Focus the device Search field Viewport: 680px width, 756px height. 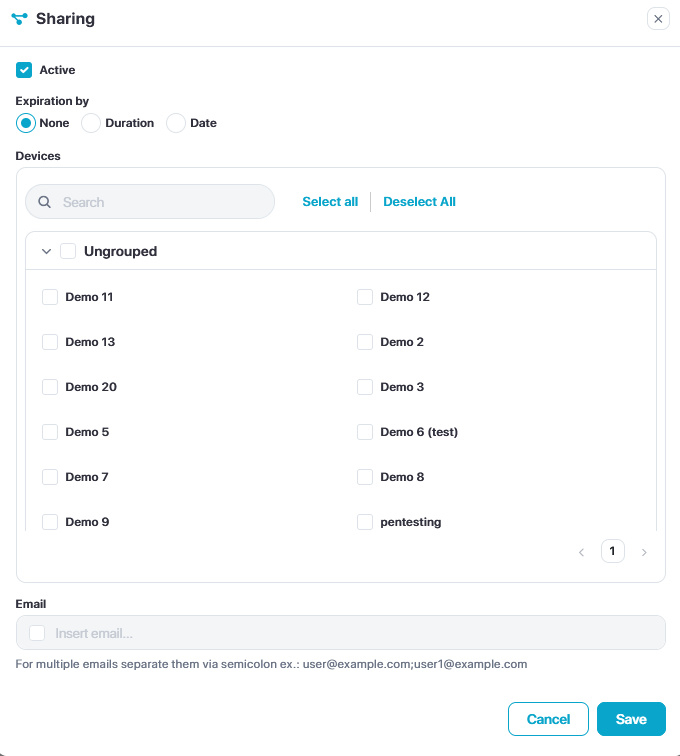pos(160,202)
